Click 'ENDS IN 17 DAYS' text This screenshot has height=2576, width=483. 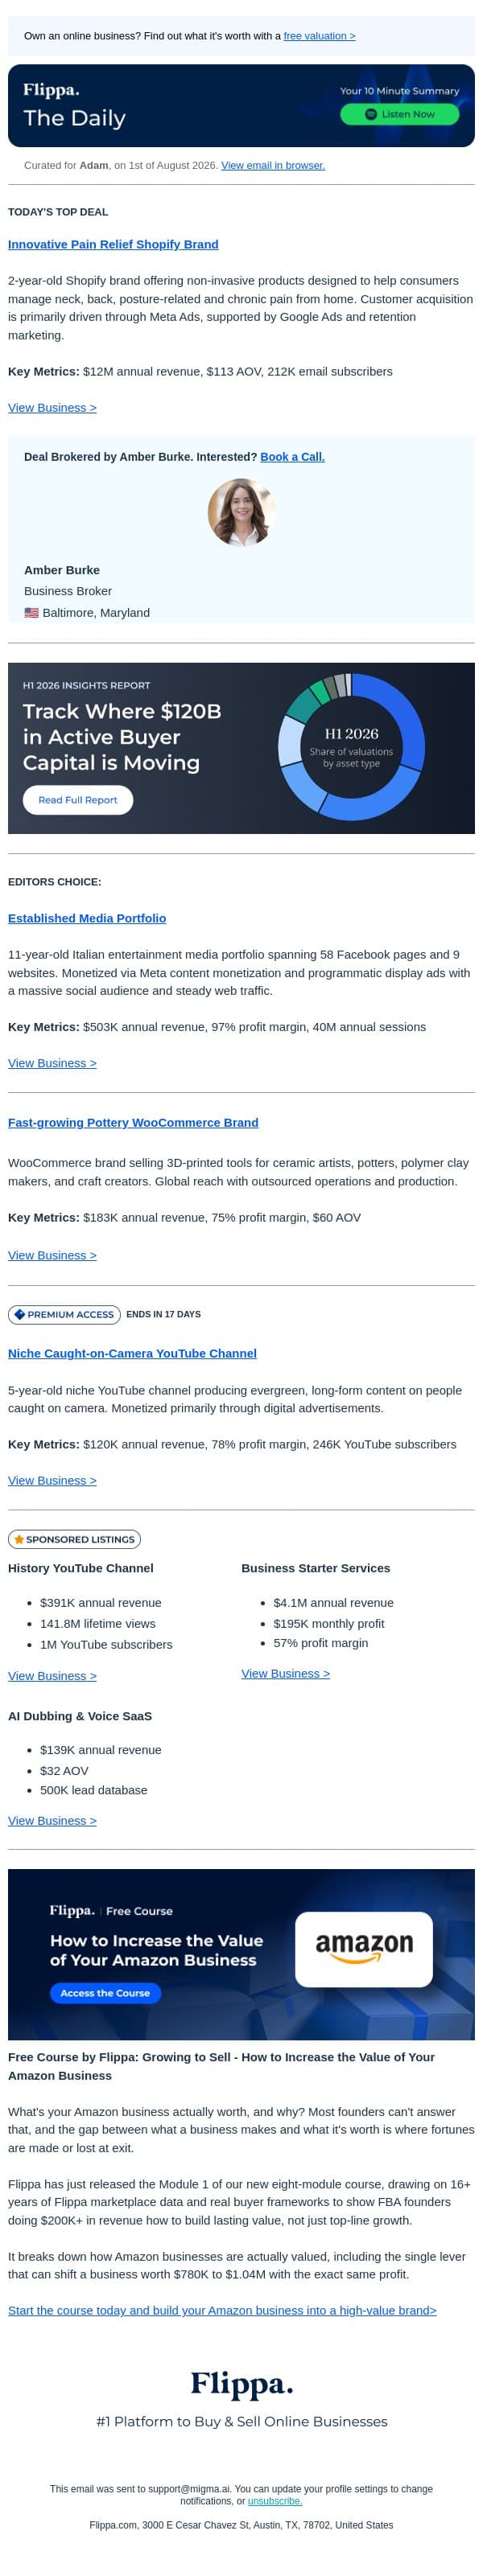click(x=163, y=1315)
